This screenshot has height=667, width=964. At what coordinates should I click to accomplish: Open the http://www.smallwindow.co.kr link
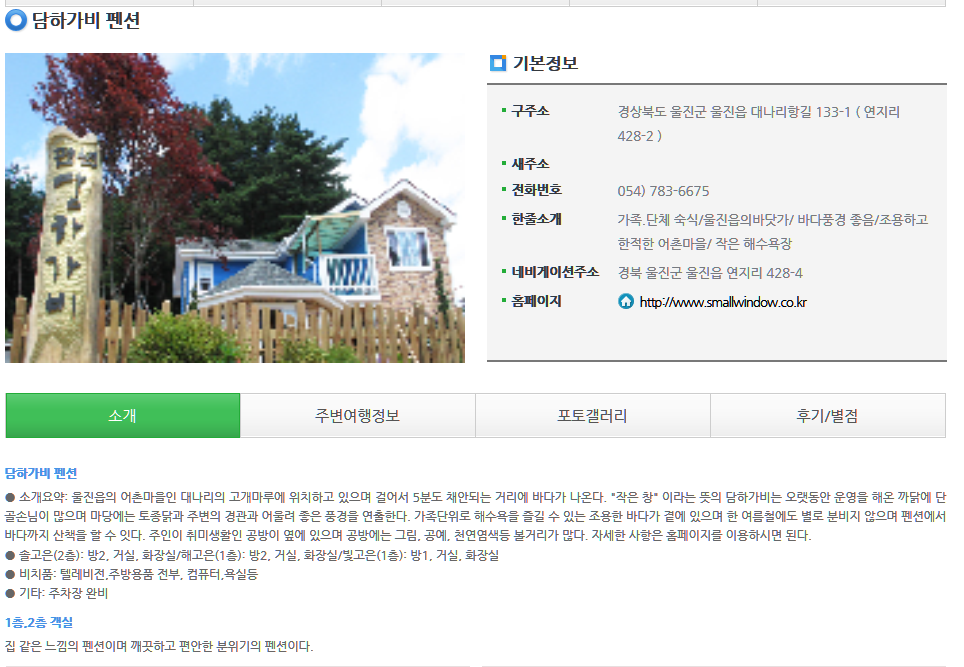[x=723, y=302]
